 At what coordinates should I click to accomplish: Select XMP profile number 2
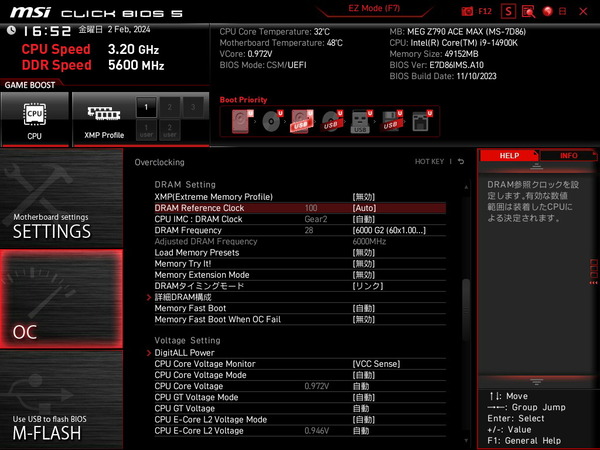(169, 105)
